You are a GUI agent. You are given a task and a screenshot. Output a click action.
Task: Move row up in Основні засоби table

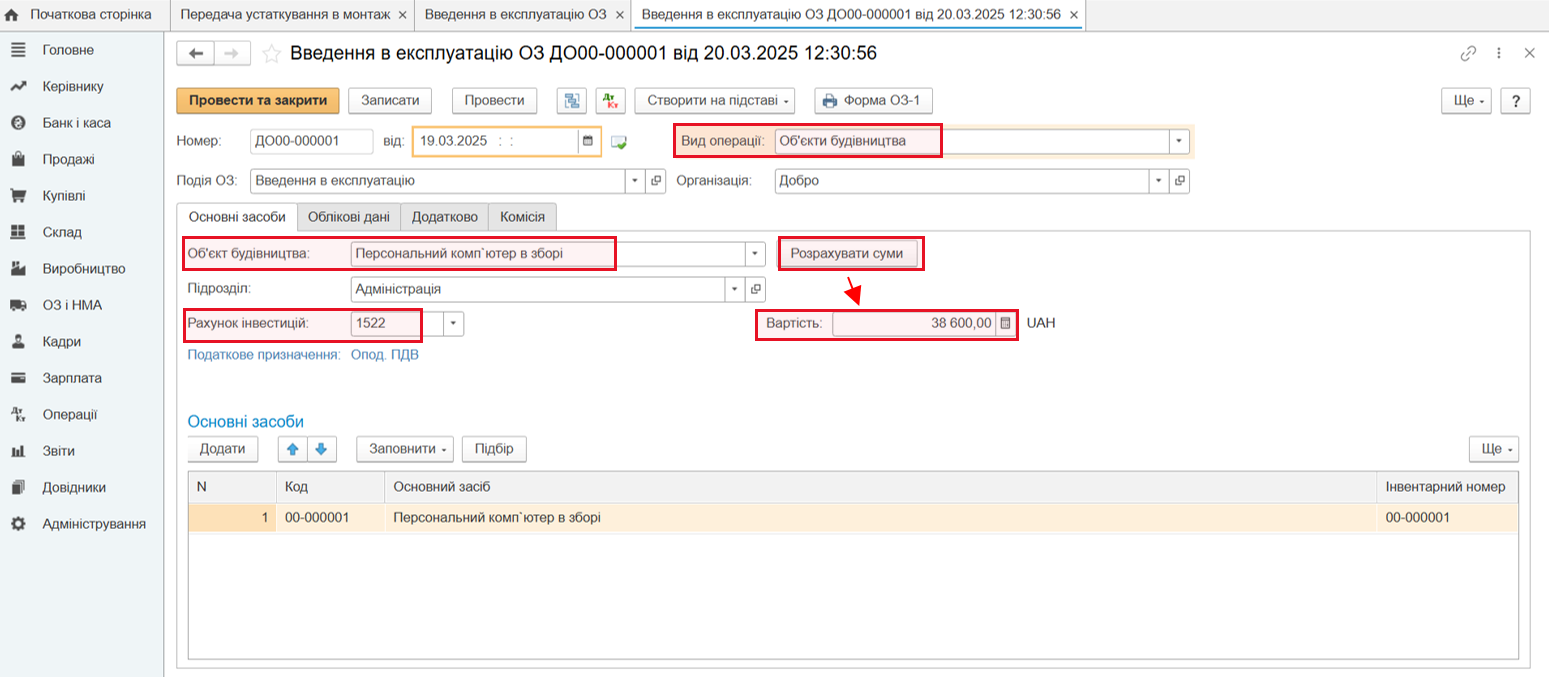click(x=293, y=449)
